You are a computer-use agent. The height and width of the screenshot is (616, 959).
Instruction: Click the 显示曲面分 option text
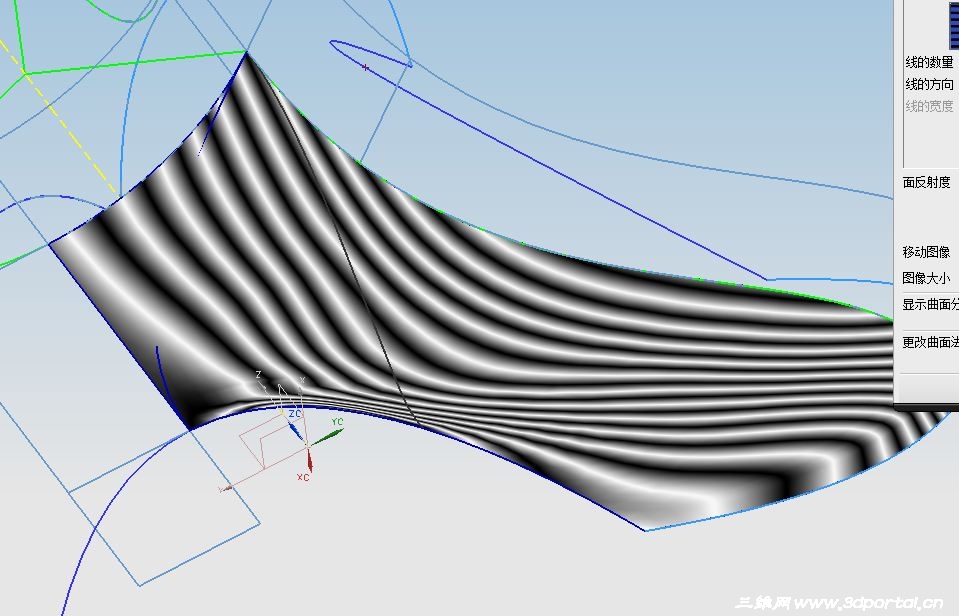(x=930, y=304)
